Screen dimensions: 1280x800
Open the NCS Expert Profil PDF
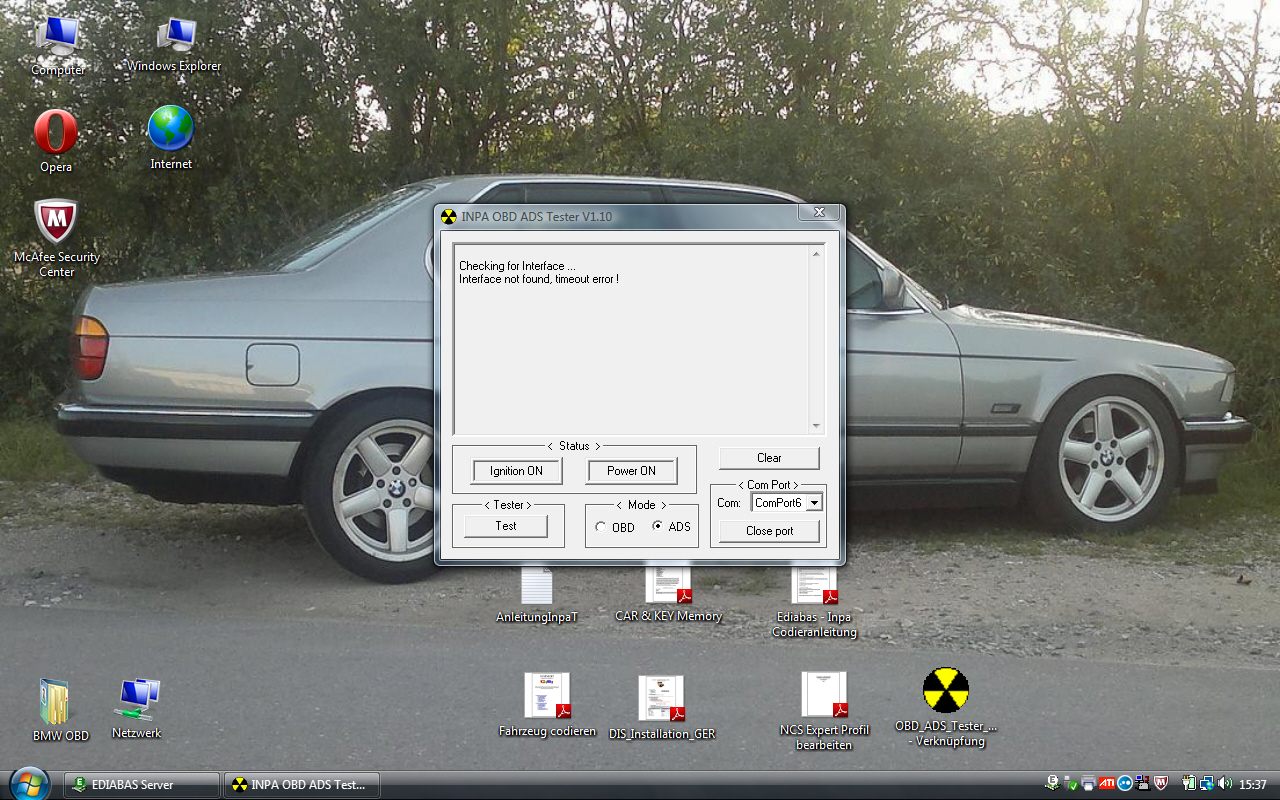(824, 696)
